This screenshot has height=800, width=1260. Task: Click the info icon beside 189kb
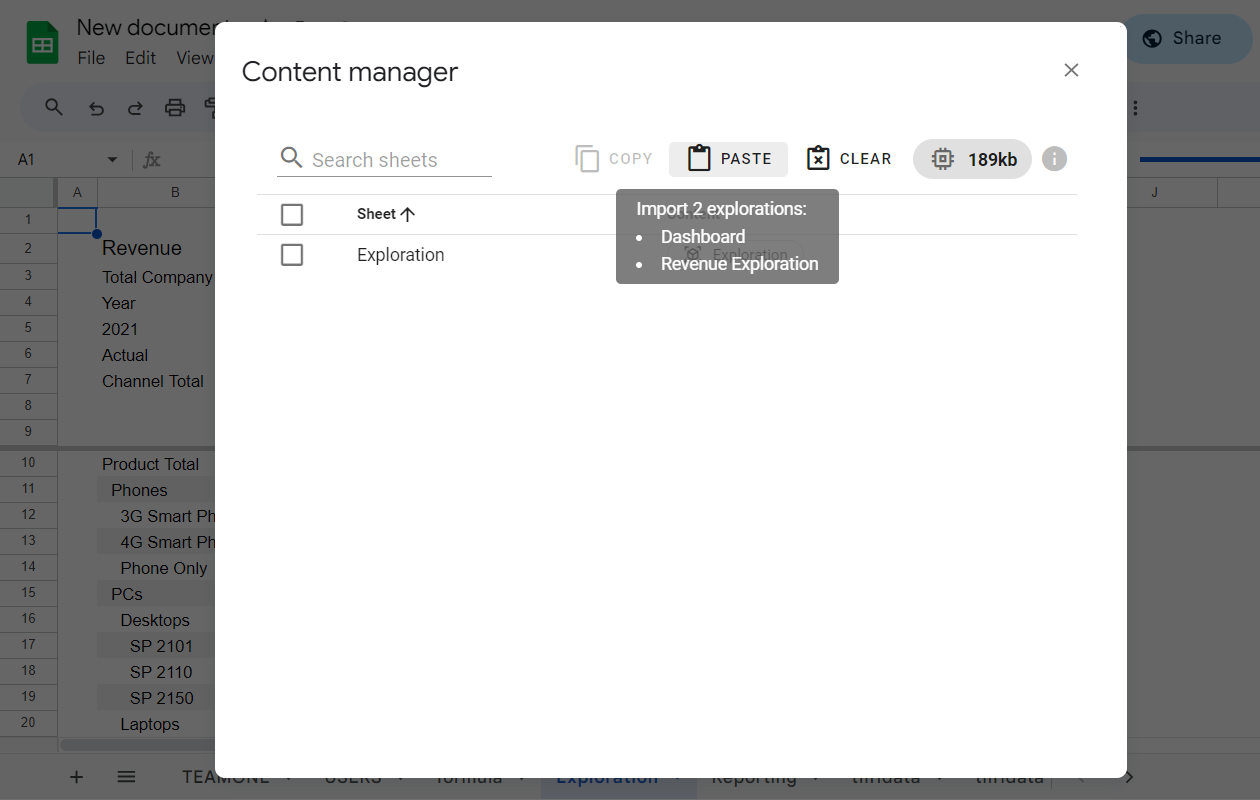pyautogui.click(x=1054, y=159)
